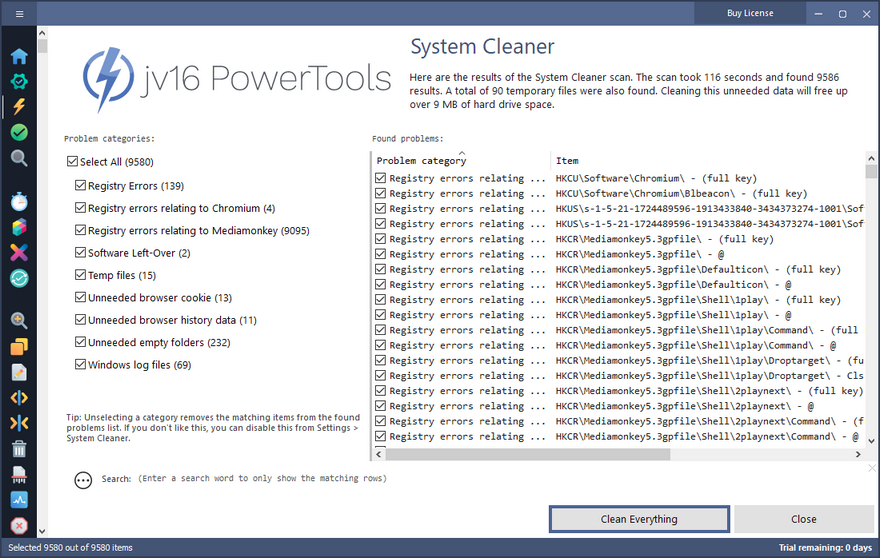This screenshot has width=880, height=558.
Task: Uncheck the HKCU\Software\Chromium\Blbeacon\ row
Action: coord(381,193)
